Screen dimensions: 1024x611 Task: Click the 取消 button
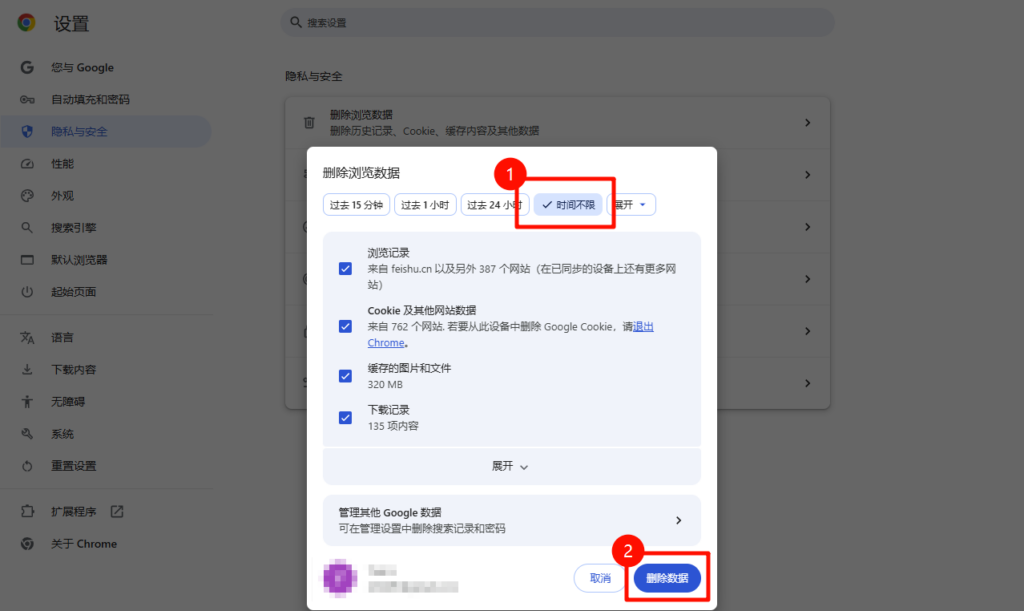pos(600,578)
